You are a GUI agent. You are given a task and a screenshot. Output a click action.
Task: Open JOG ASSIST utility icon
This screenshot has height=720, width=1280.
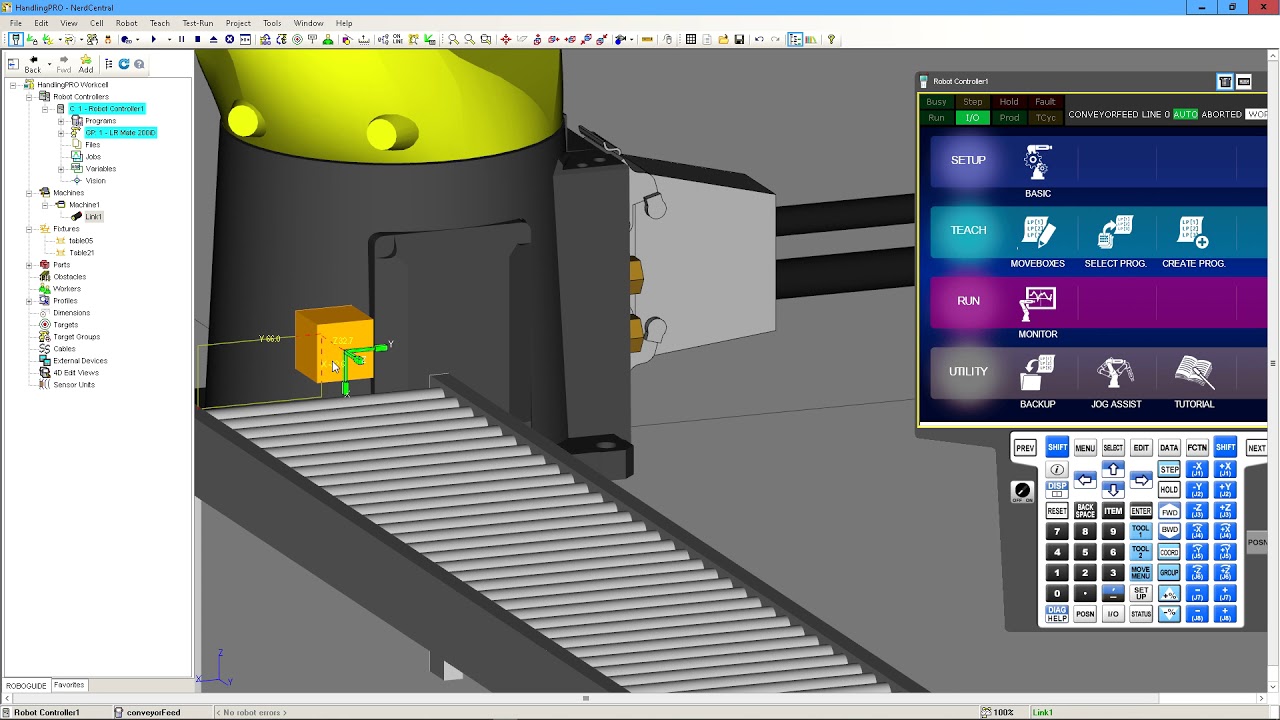1115,374
